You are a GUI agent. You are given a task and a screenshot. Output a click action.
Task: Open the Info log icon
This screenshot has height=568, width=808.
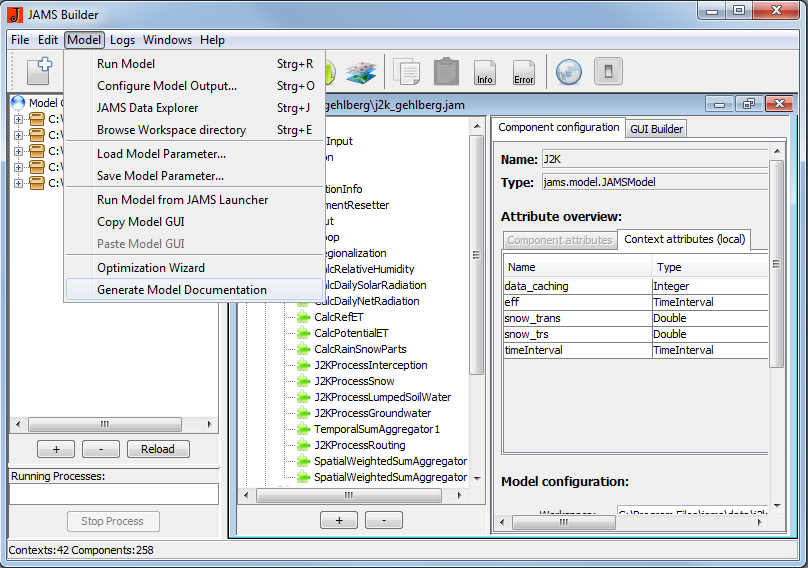click(485, 72)
